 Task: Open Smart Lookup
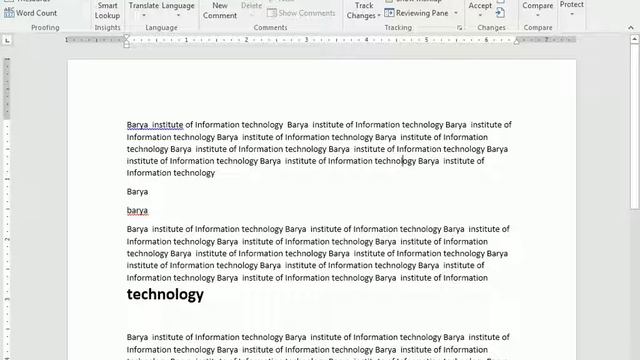107,11
